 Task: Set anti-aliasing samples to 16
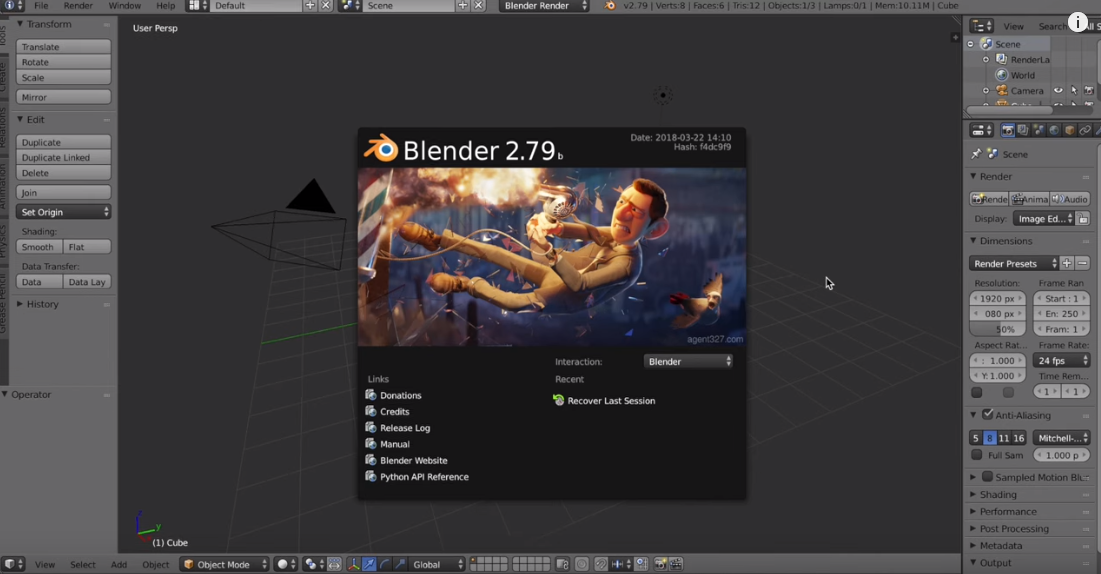(x=1019, y=438)
